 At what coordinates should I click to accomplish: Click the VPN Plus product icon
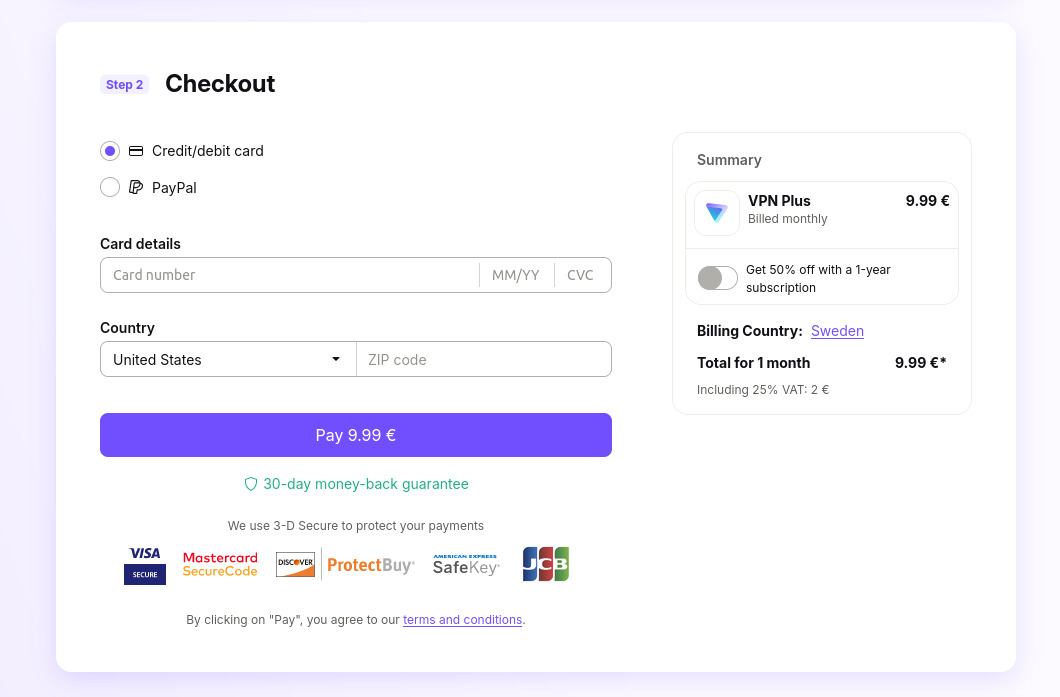(x=717, y=212)
